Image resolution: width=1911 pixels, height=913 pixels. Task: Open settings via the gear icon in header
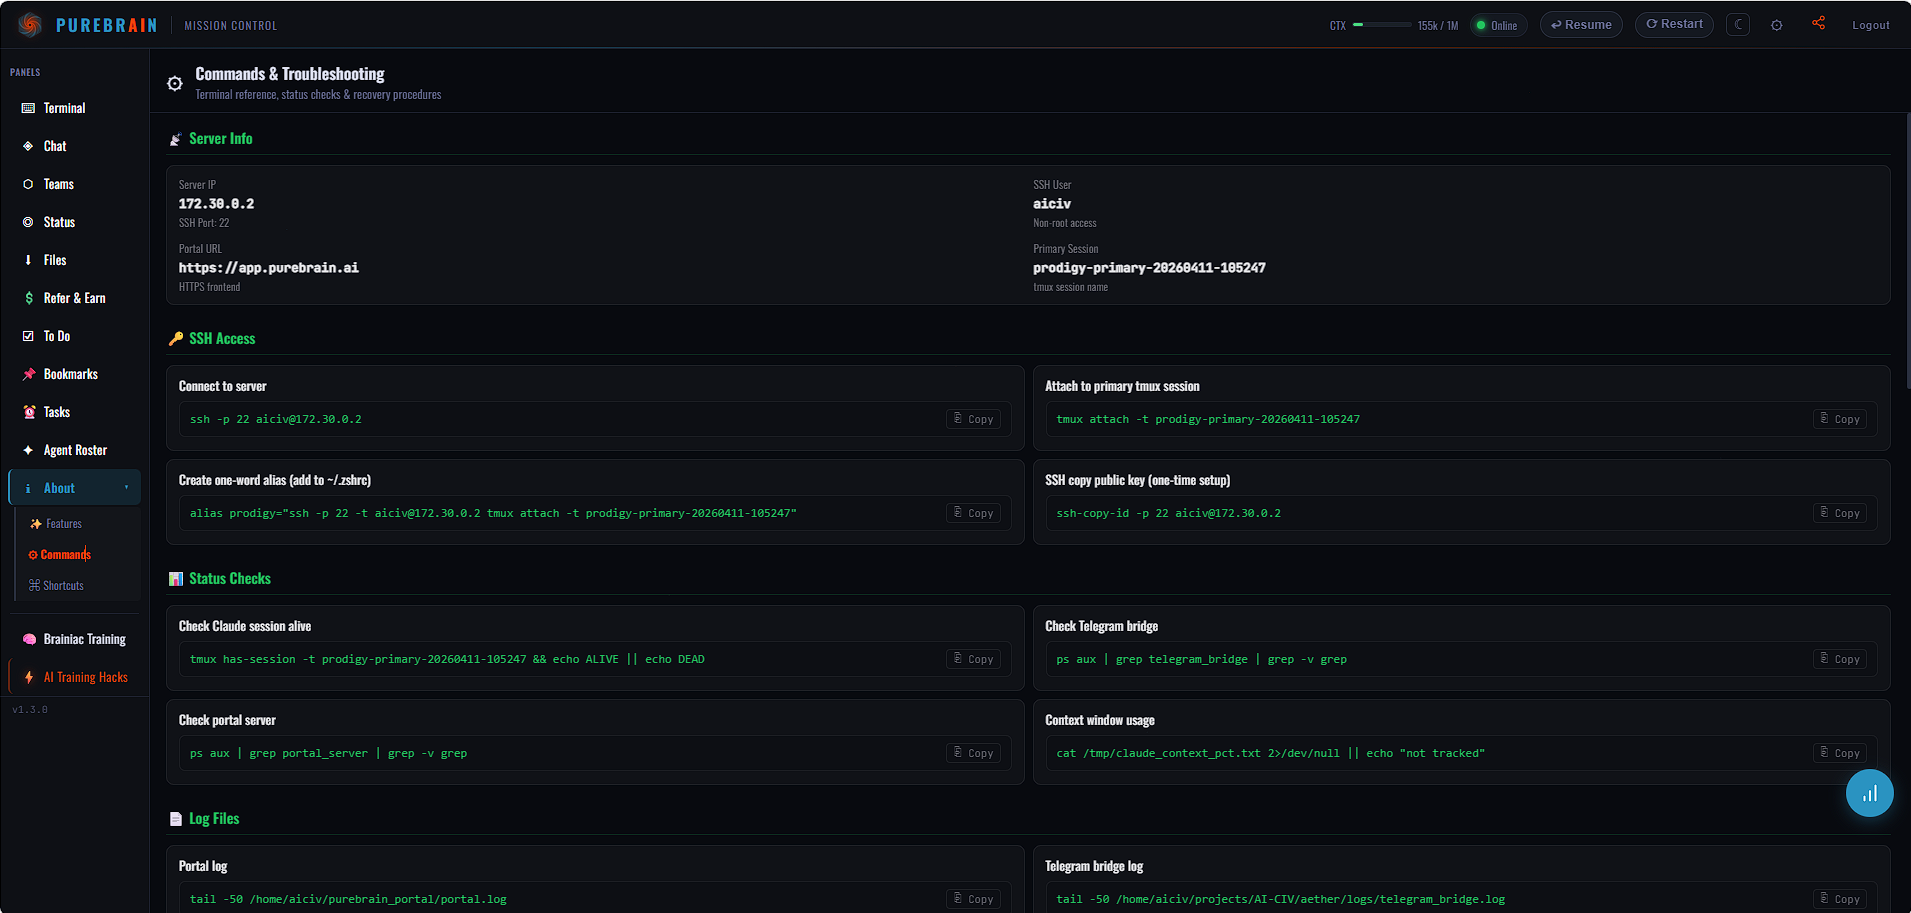click(1777, 25)
